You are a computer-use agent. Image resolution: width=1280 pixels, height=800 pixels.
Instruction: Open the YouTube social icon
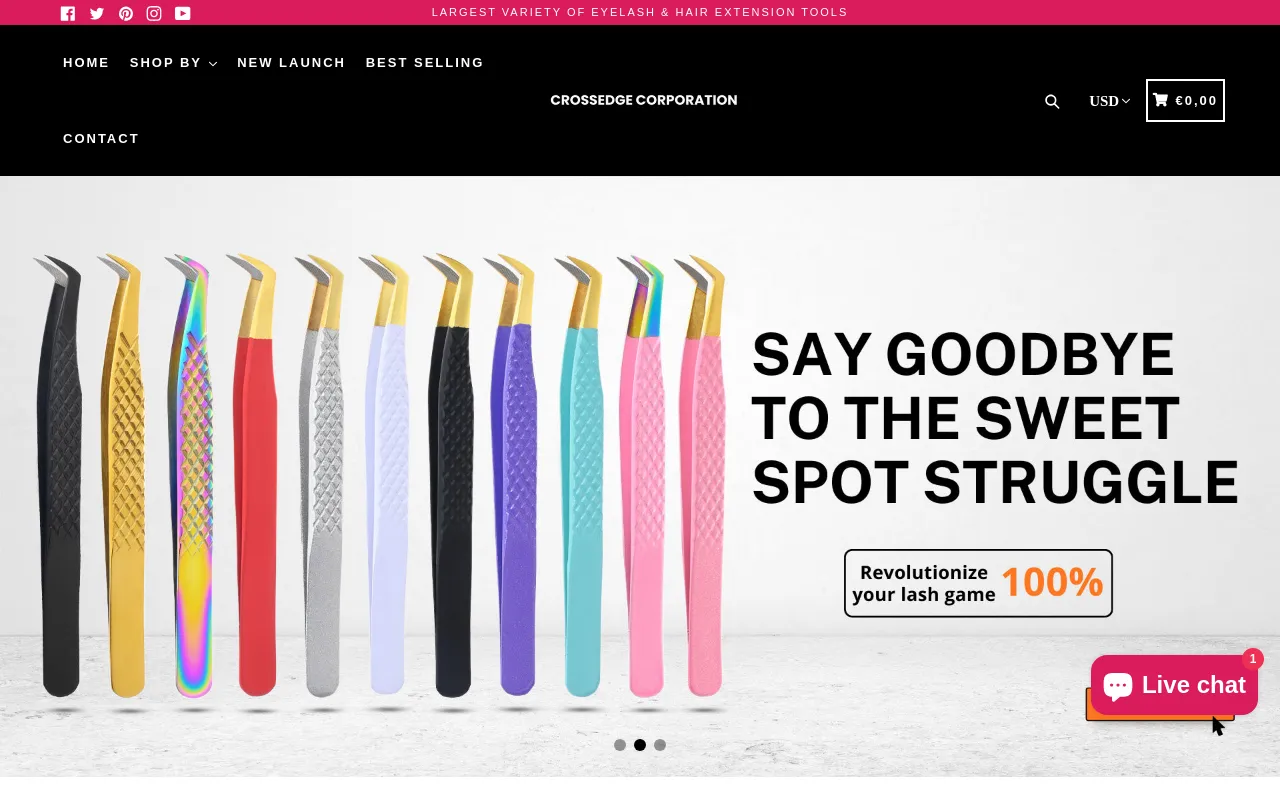183,13
